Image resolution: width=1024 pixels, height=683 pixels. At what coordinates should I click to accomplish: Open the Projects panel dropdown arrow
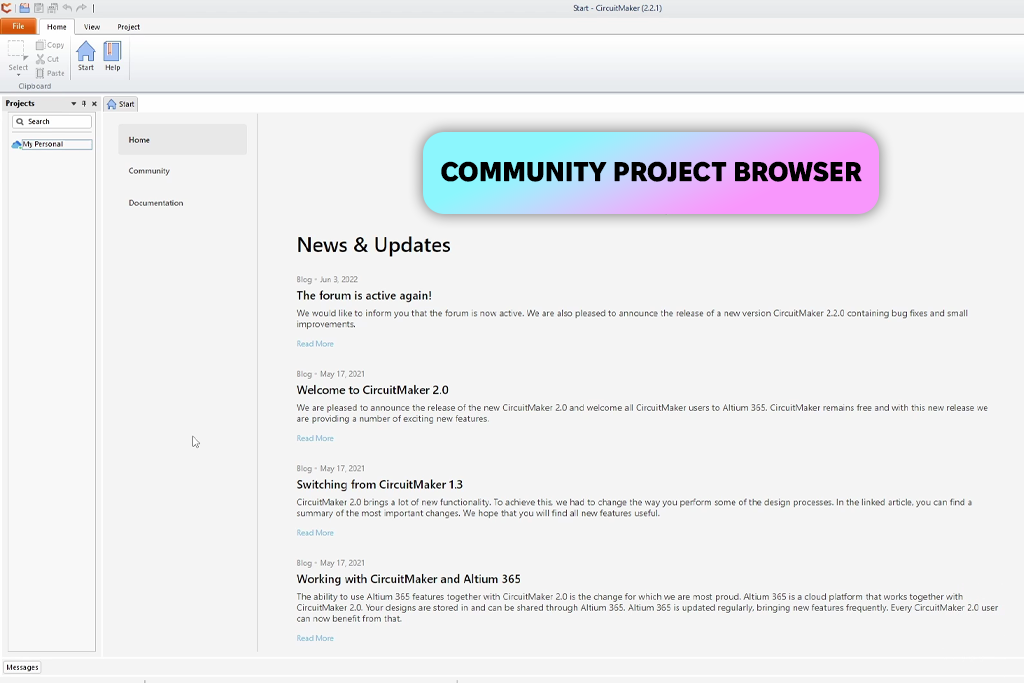coord(73,103)
